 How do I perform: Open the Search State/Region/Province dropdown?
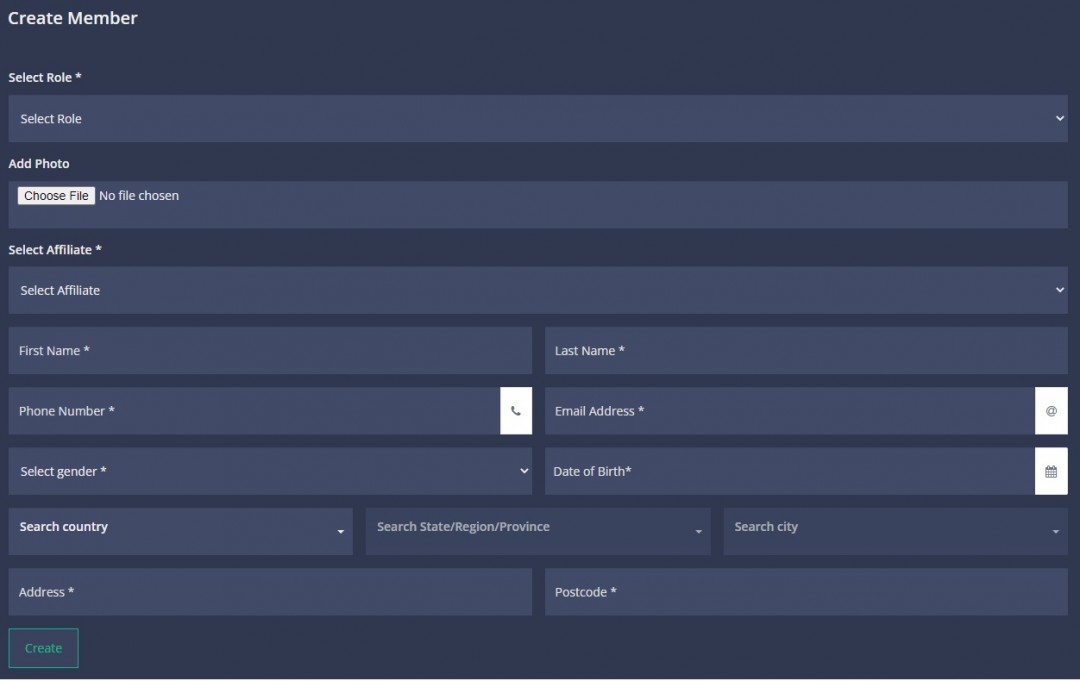538,532
